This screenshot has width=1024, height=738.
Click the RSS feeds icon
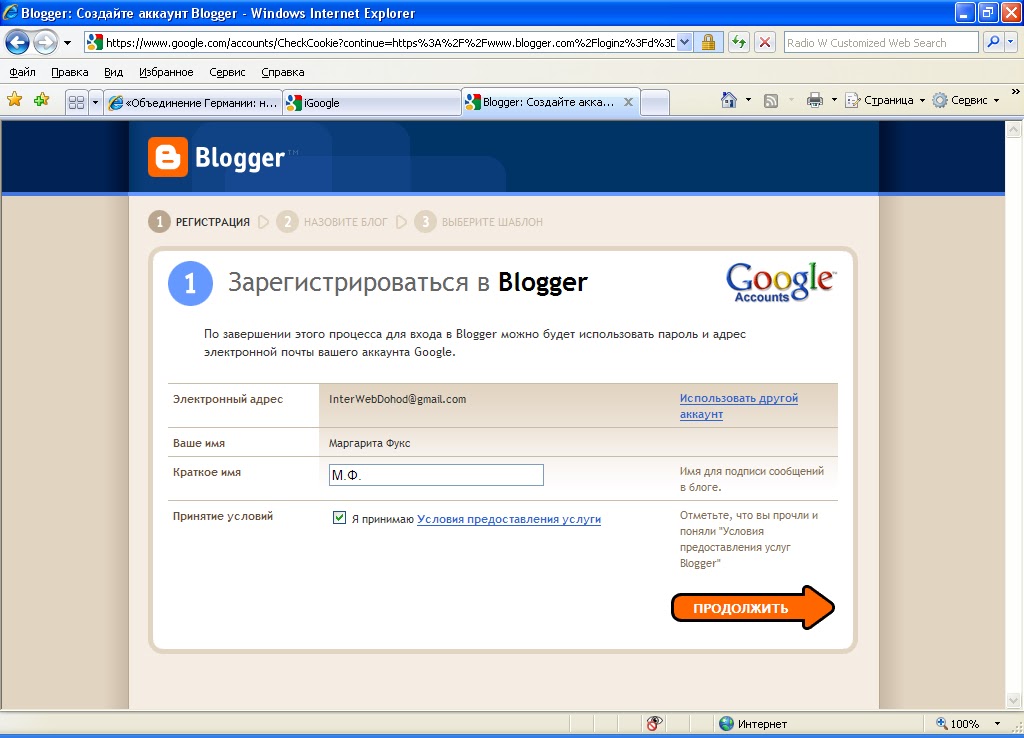click(x=771, y=100)
